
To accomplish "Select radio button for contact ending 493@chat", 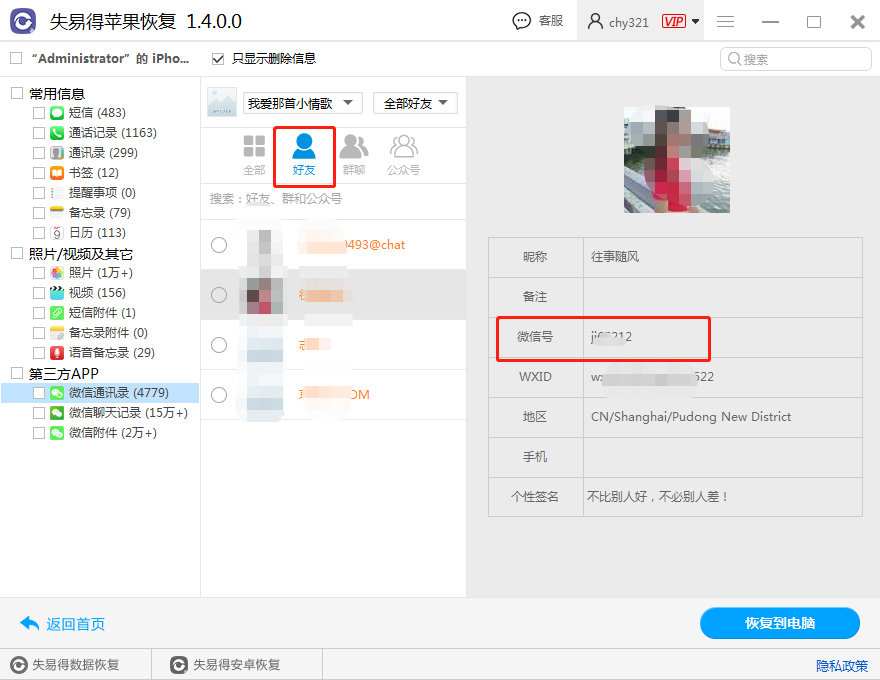I will (x=219, y=245).
